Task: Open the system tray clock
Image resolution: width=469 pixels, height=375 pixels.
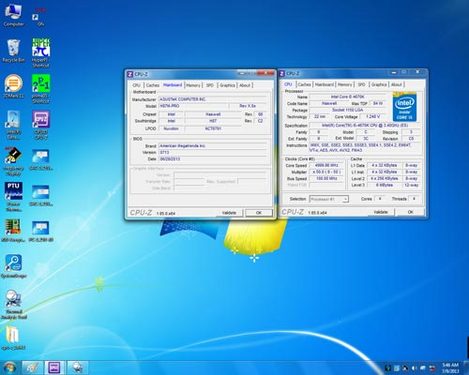Action: tap(450, 368)
